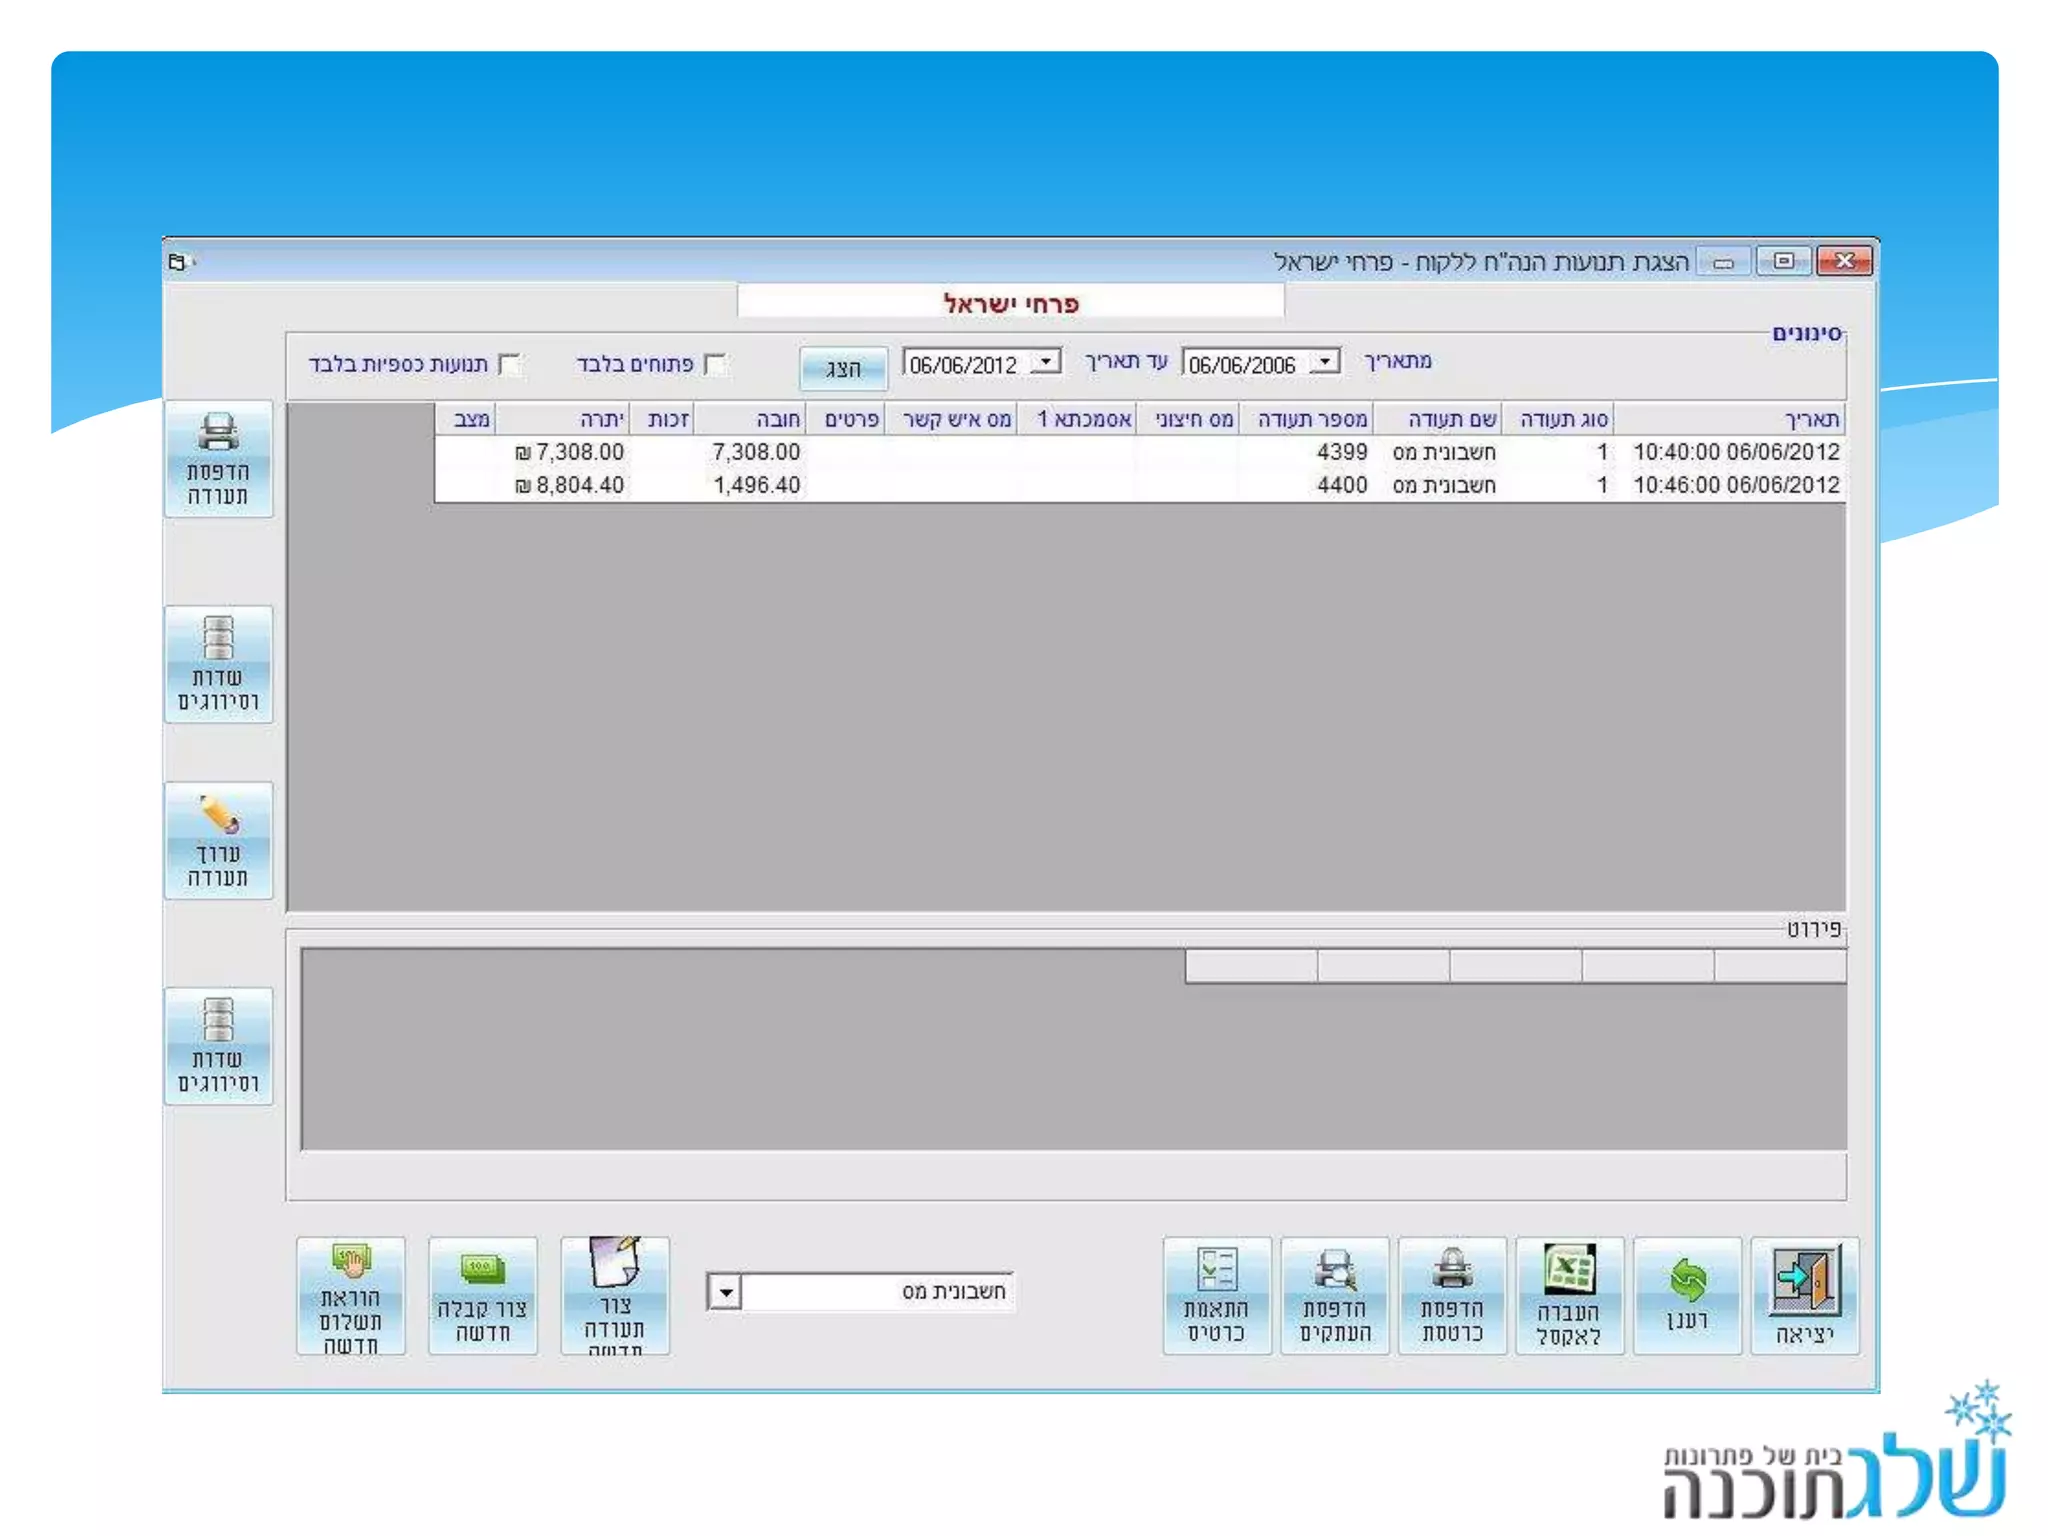2048x1536 pixels.
Task: Click the Show button (הצג)
Action: [x=843, y=368]
